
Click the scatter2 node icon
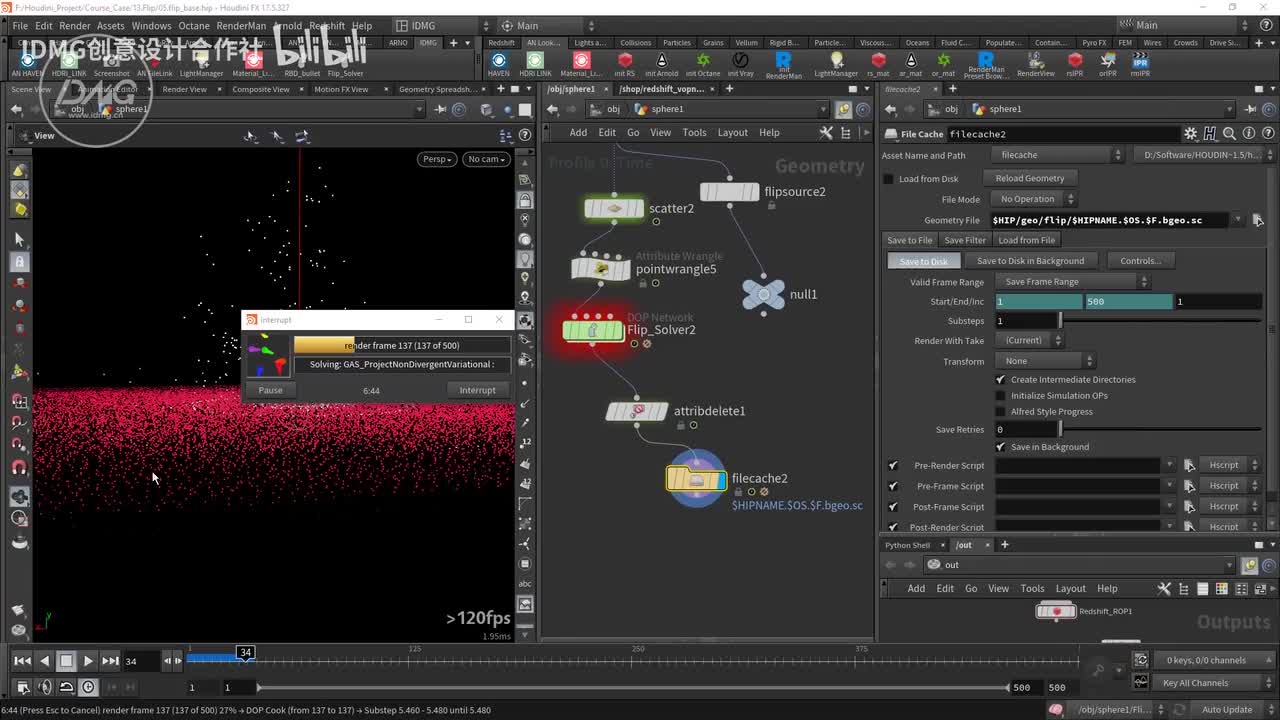614,208
